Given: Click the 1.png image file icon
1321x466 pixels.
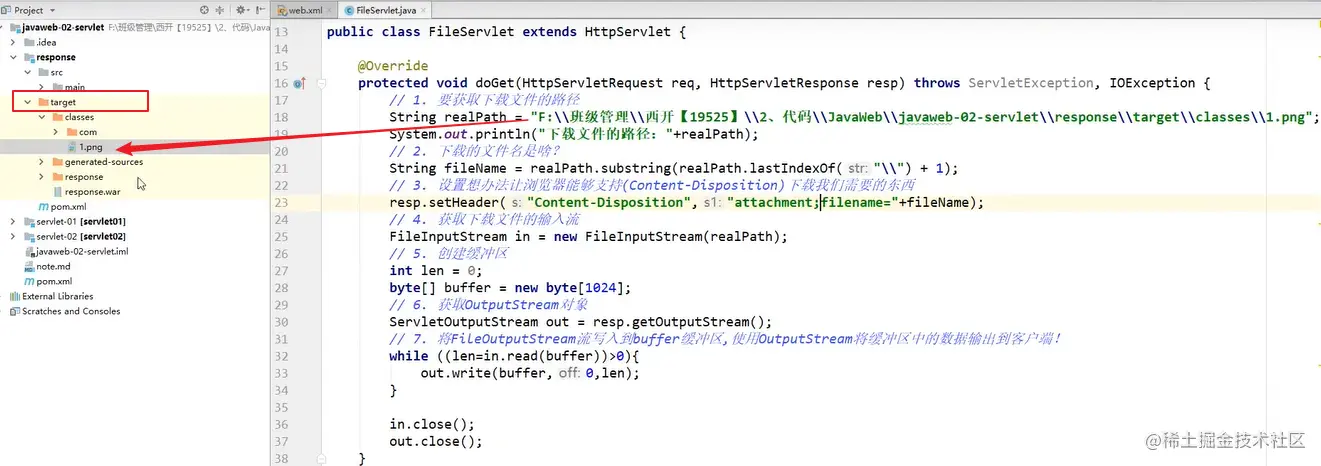Looking at the screenshot, I should click(71, 147).
